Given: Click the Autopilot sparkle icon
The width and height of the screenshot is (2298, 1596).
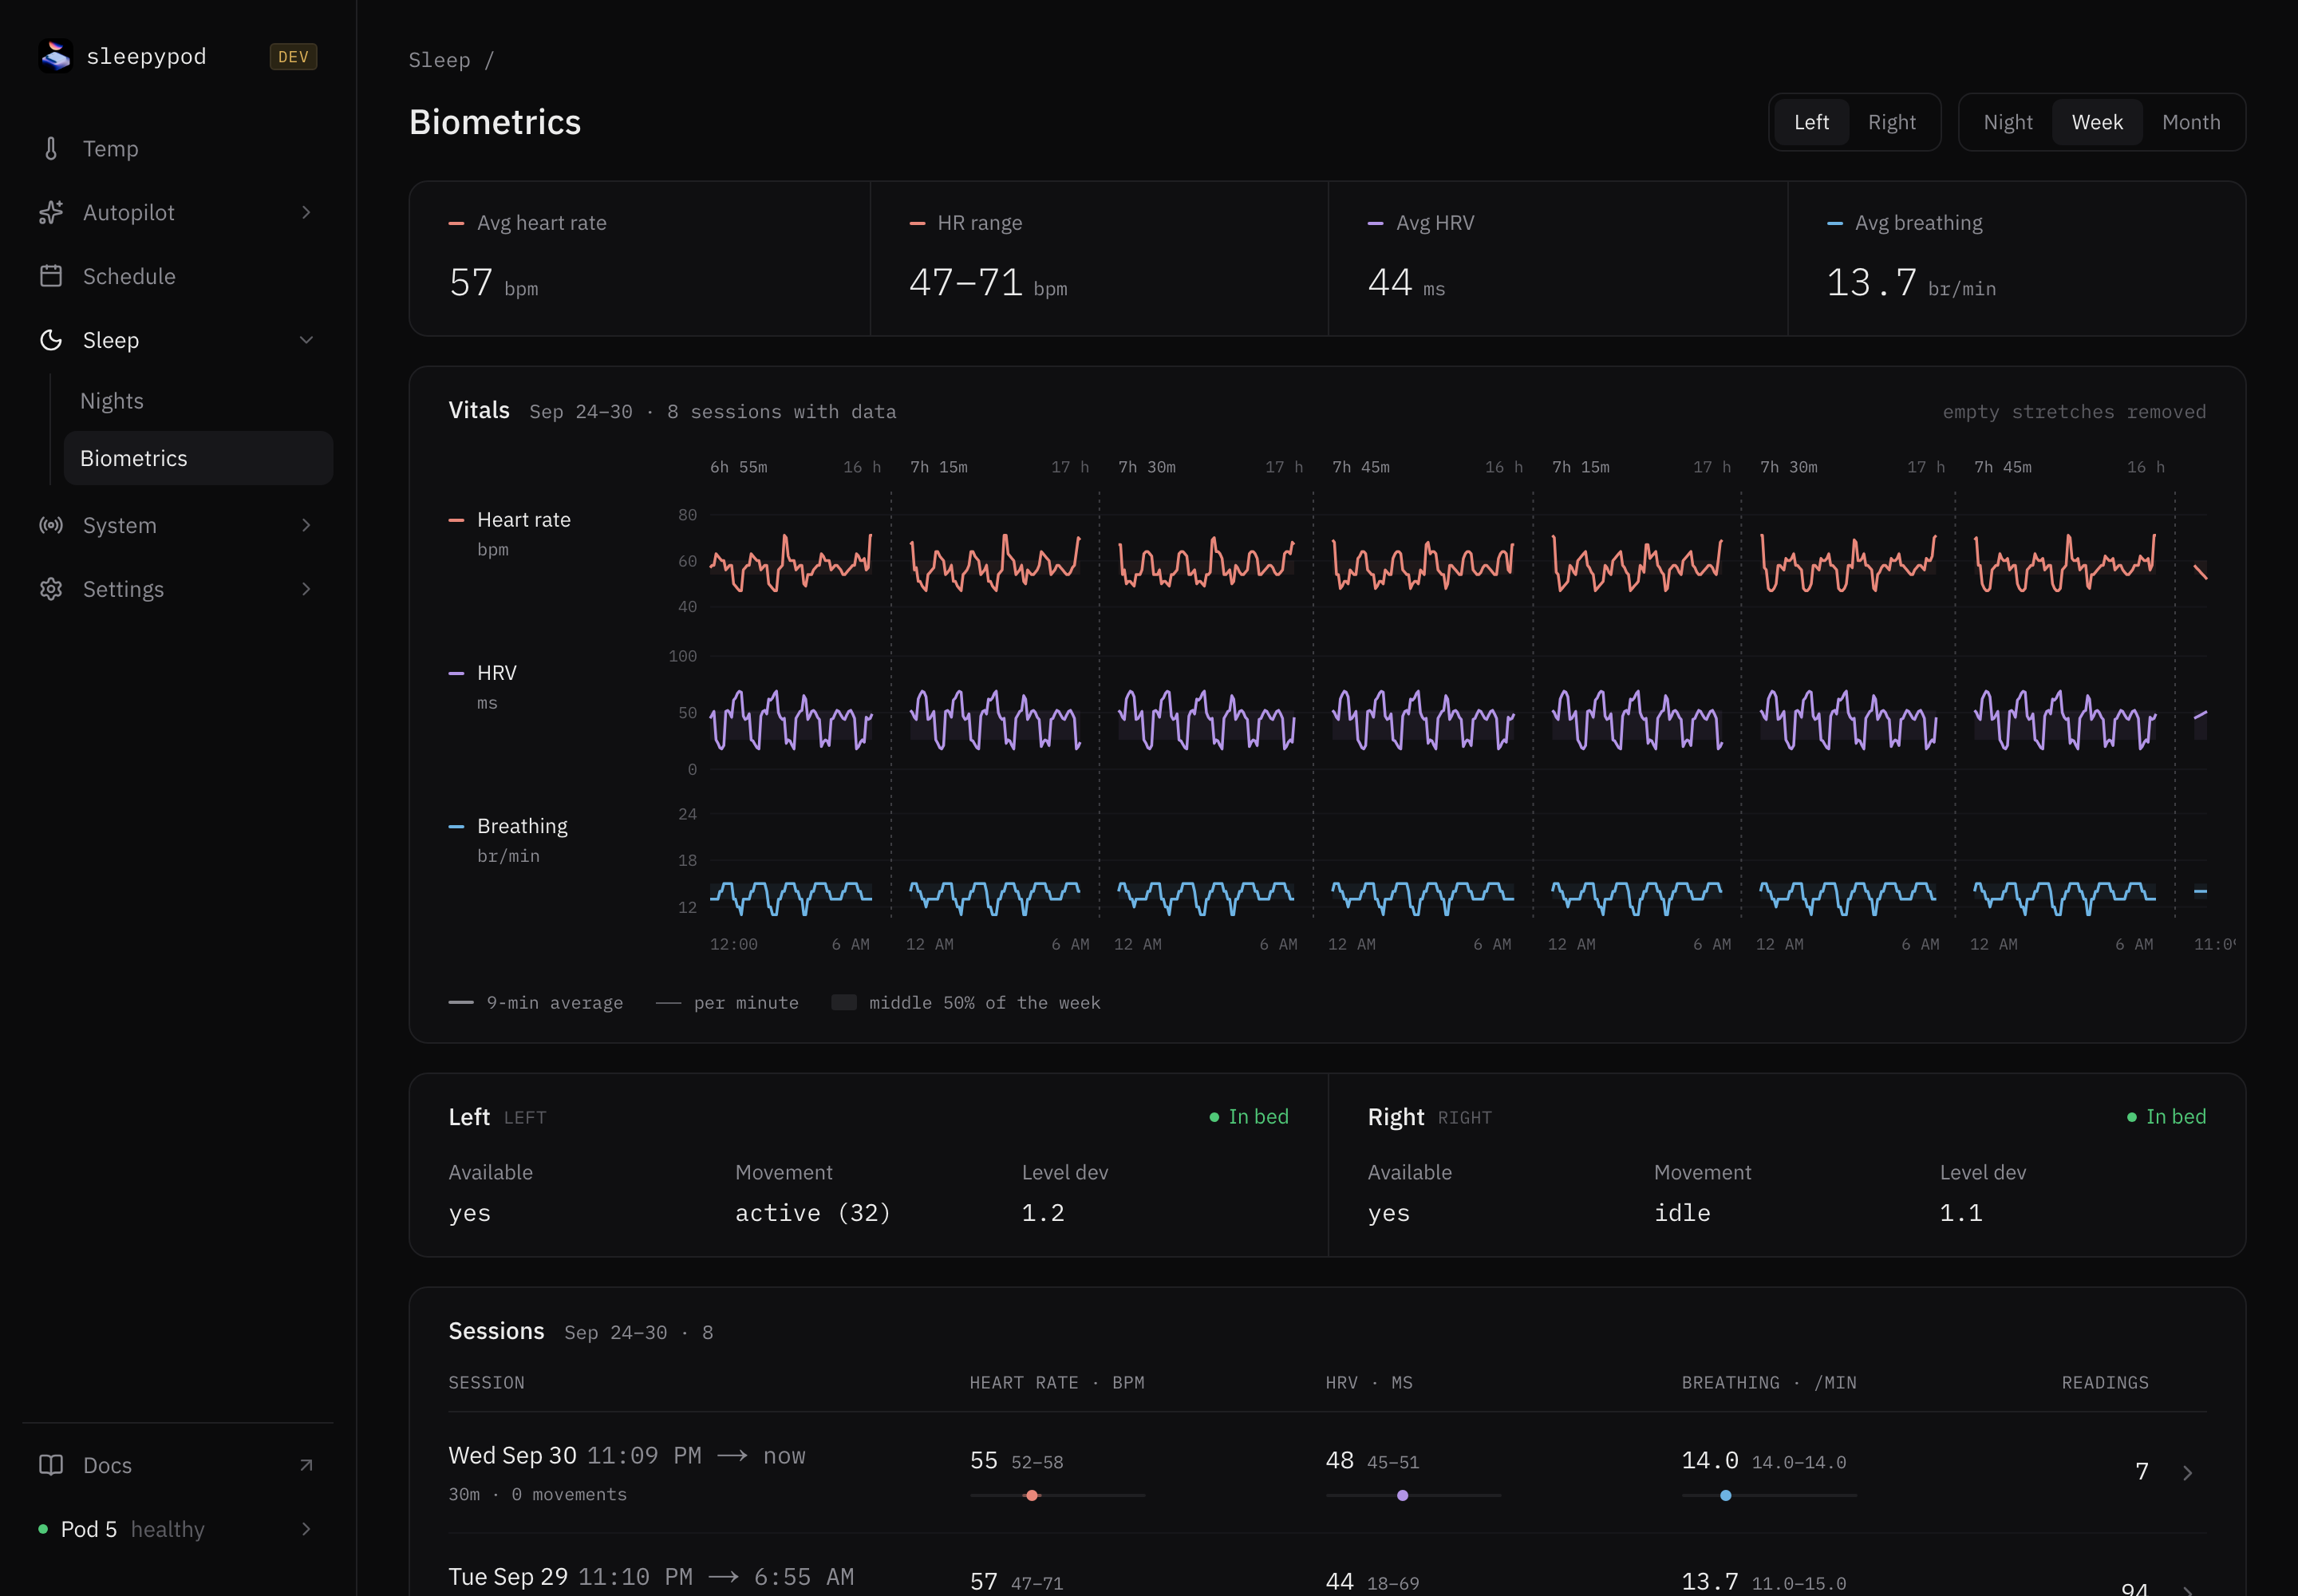Looking at the screenshot, I should [x=51, y=213].
